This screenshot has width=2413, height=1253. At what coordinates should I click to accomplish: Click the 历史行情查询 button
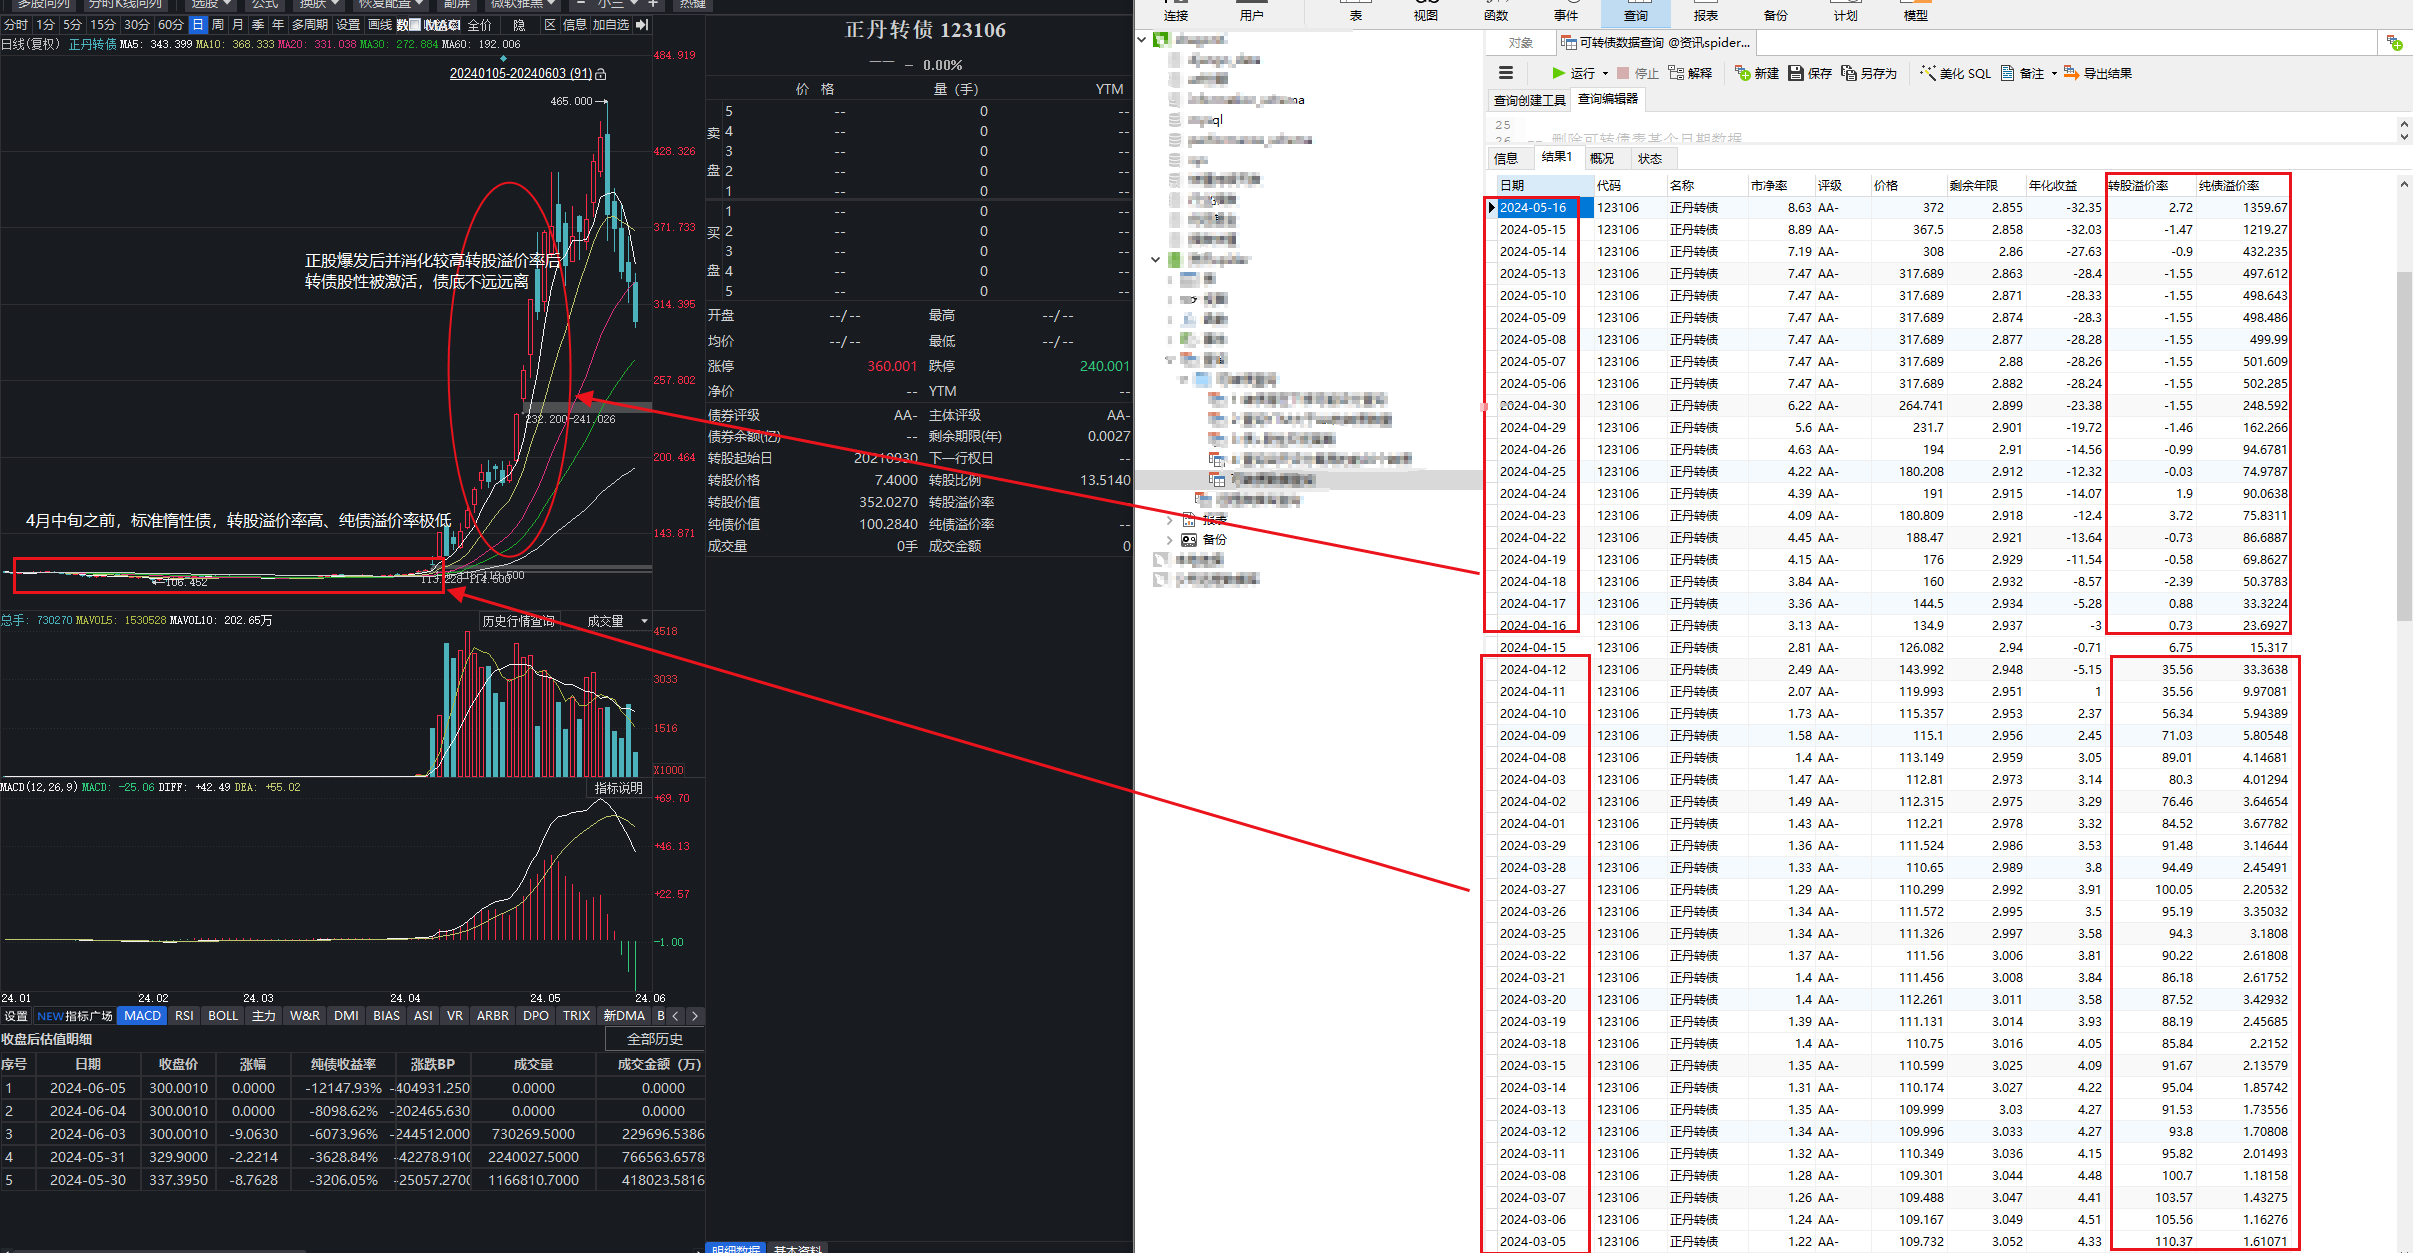tap(518, 621)
